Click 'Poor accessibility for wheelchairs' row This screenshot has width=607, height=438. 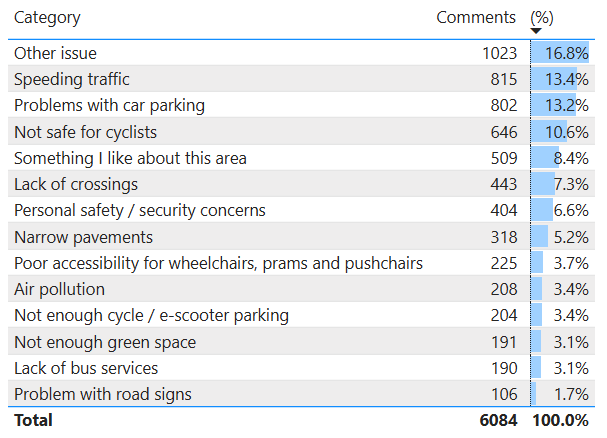tap(218, 263)
